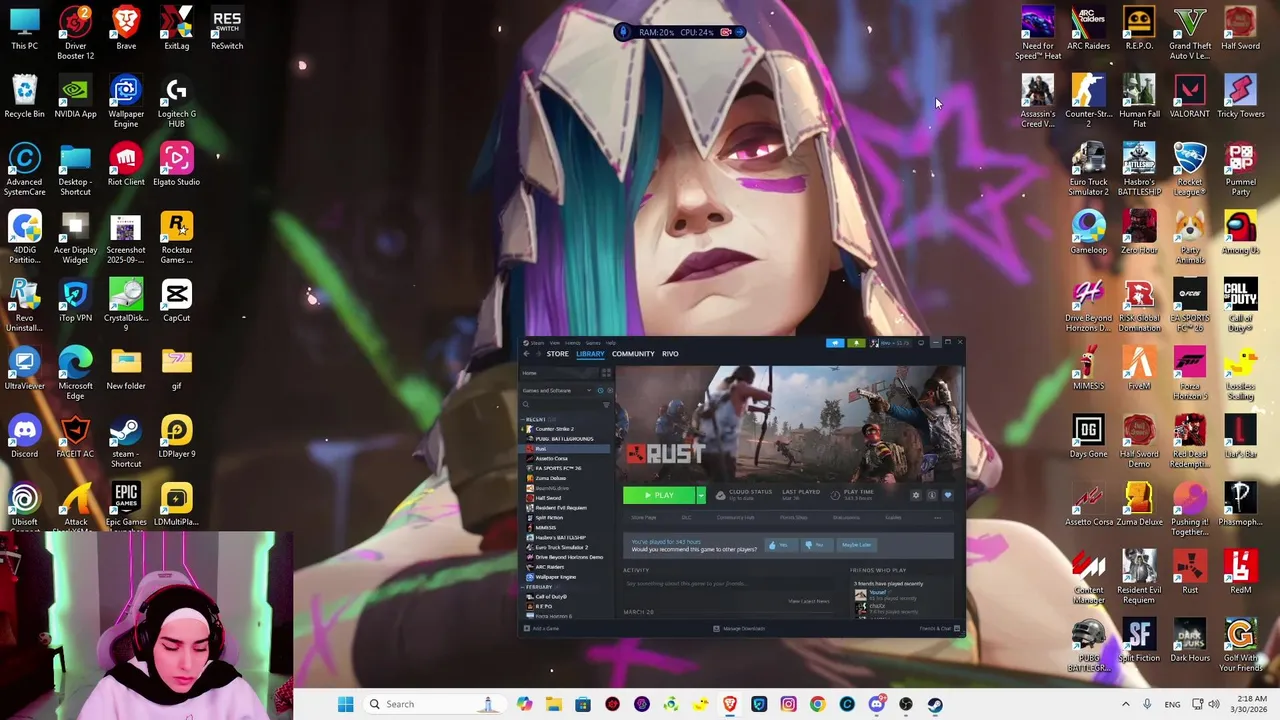Open Rust Store Page link
This screenshot has width=1280, height=720.
(644, 518)
